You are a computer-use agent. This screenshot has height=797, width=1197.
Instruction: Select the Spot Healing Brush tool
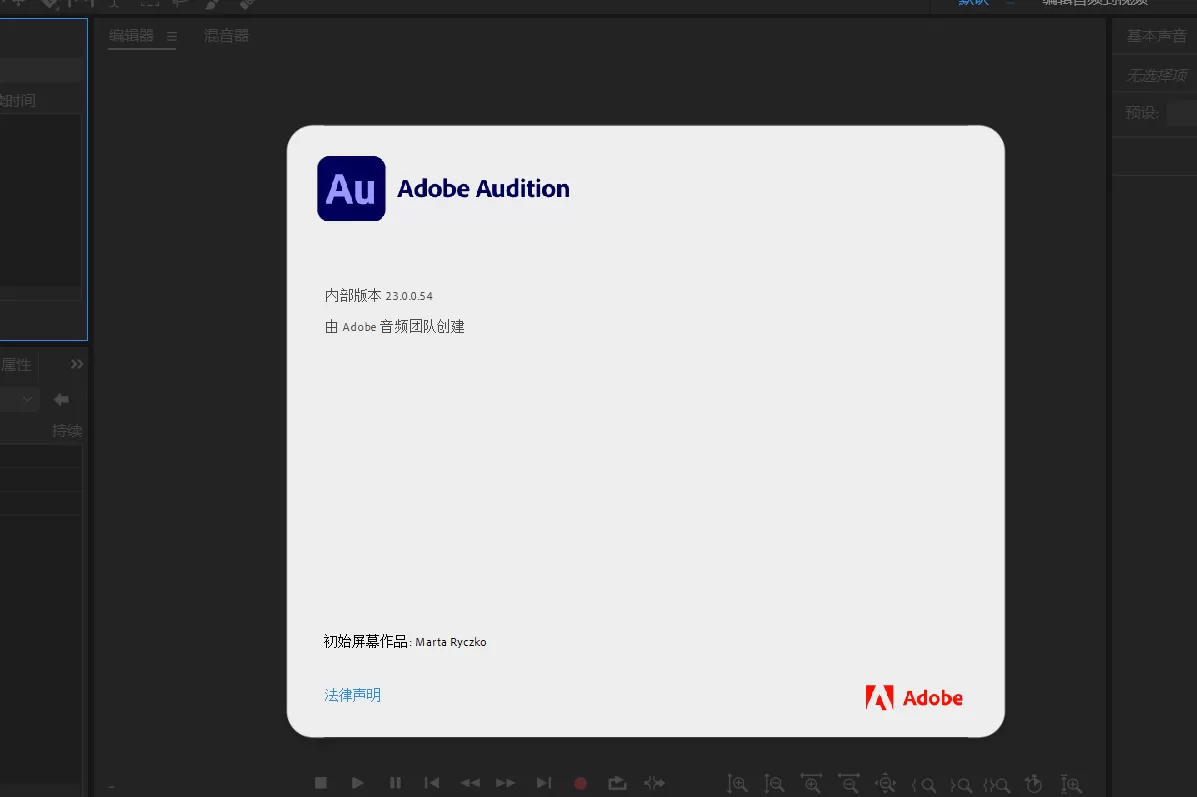point(243,3)
